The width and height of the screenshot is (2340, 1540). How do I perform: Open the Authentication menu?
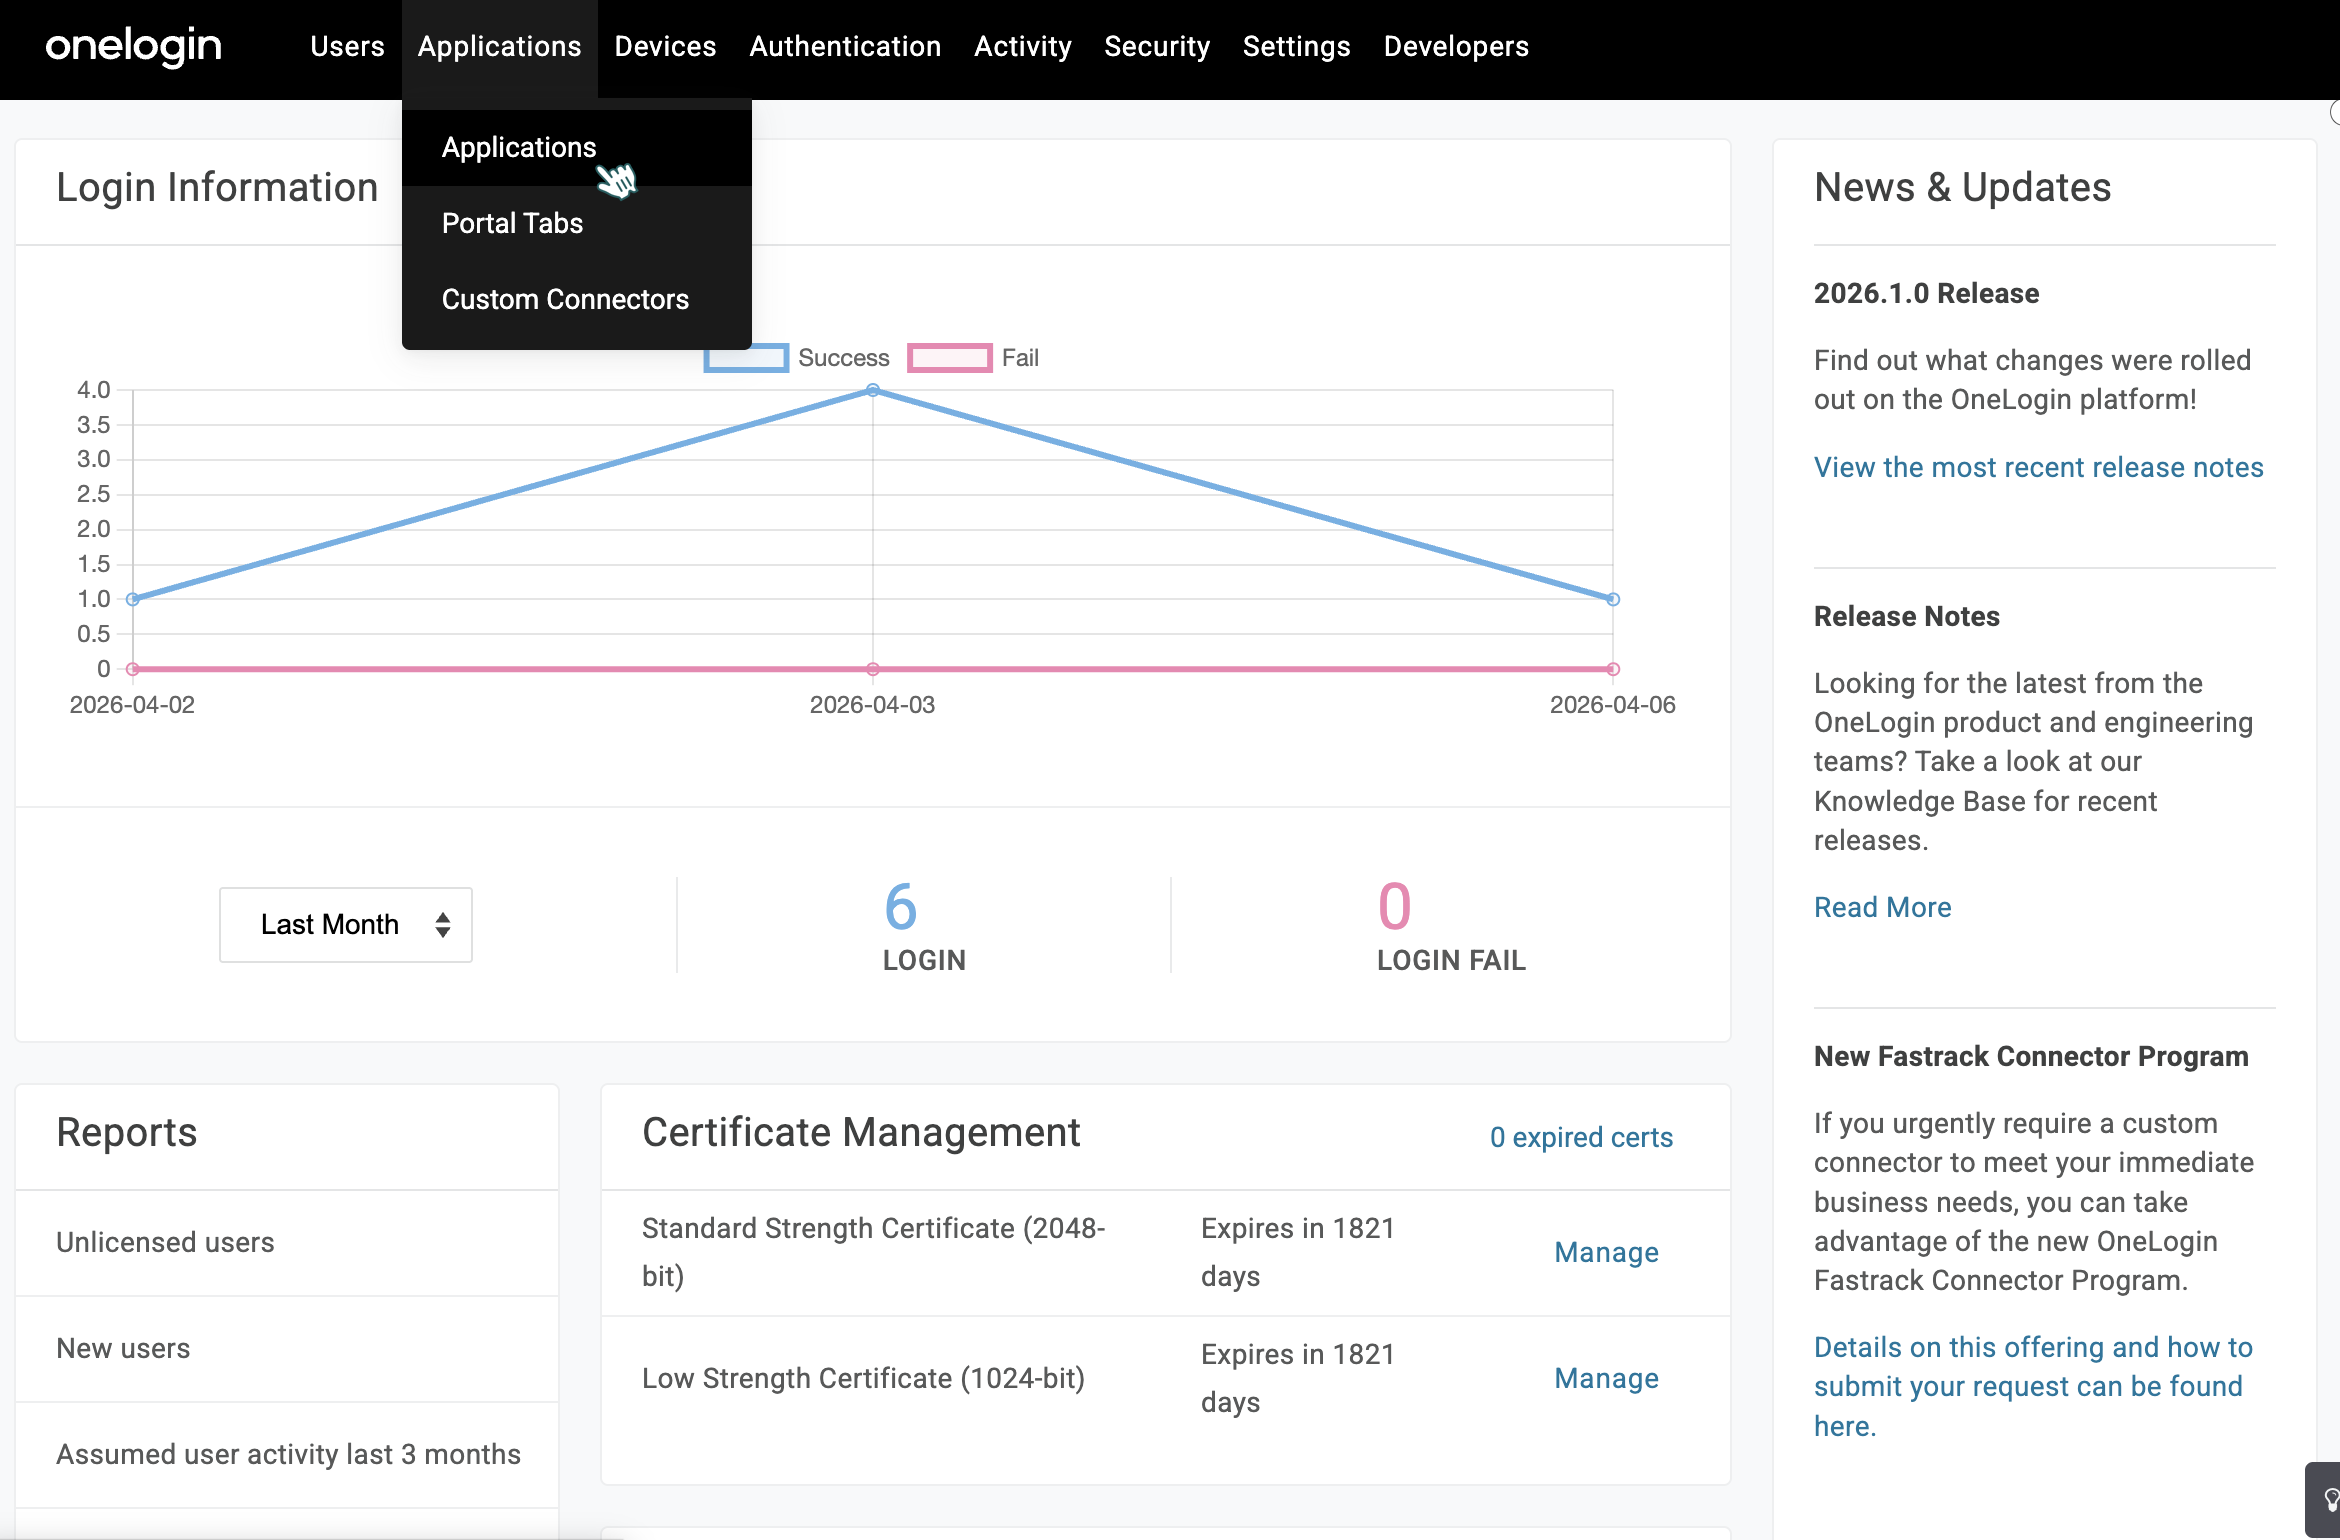click(x=845, y=47)
